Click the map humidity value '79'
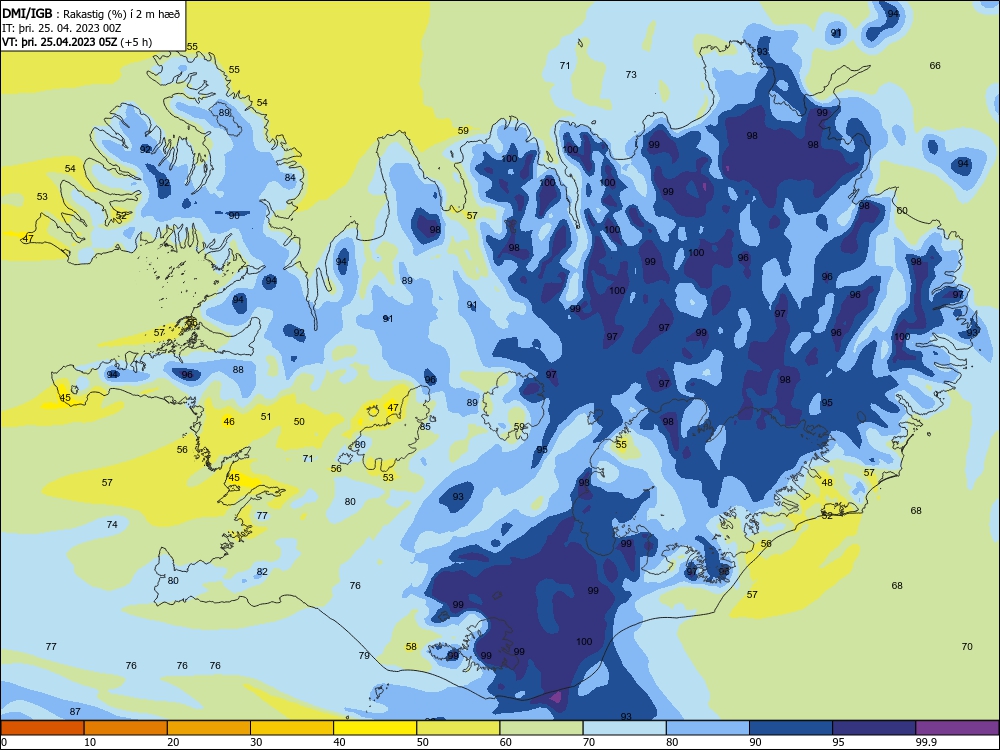The image size is (1000, 750). coord(364,656)
